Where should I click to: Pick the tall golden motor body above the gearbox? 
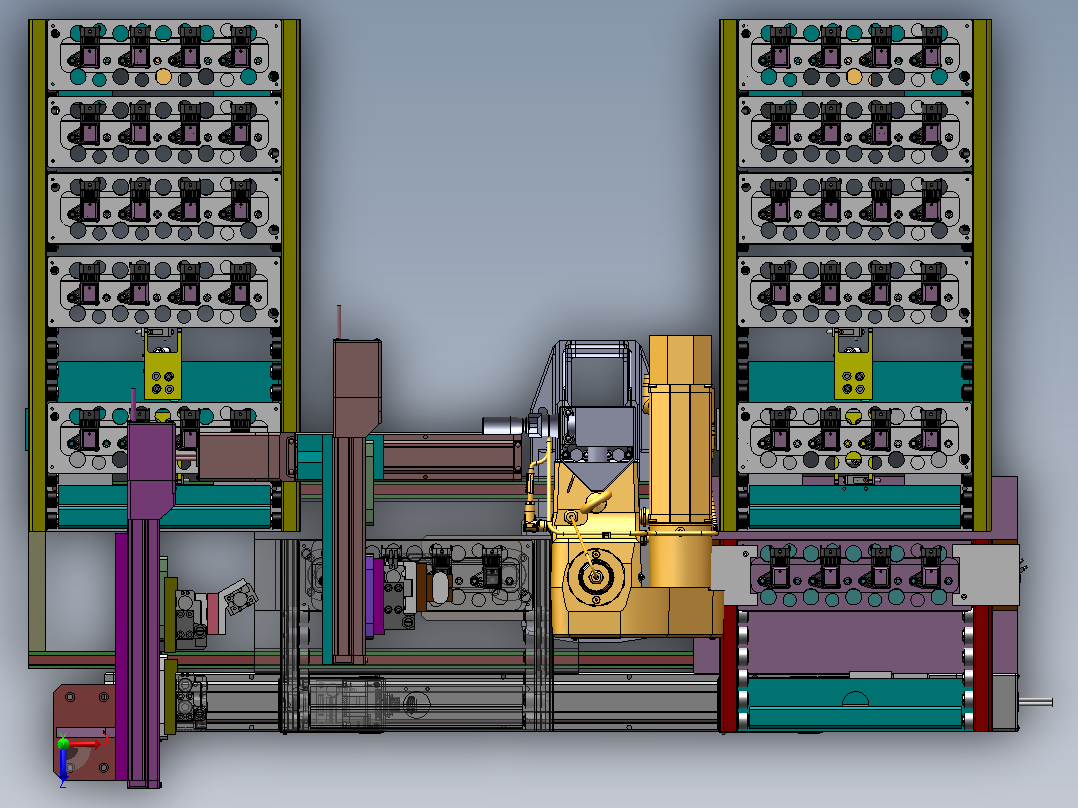(680, 428)
